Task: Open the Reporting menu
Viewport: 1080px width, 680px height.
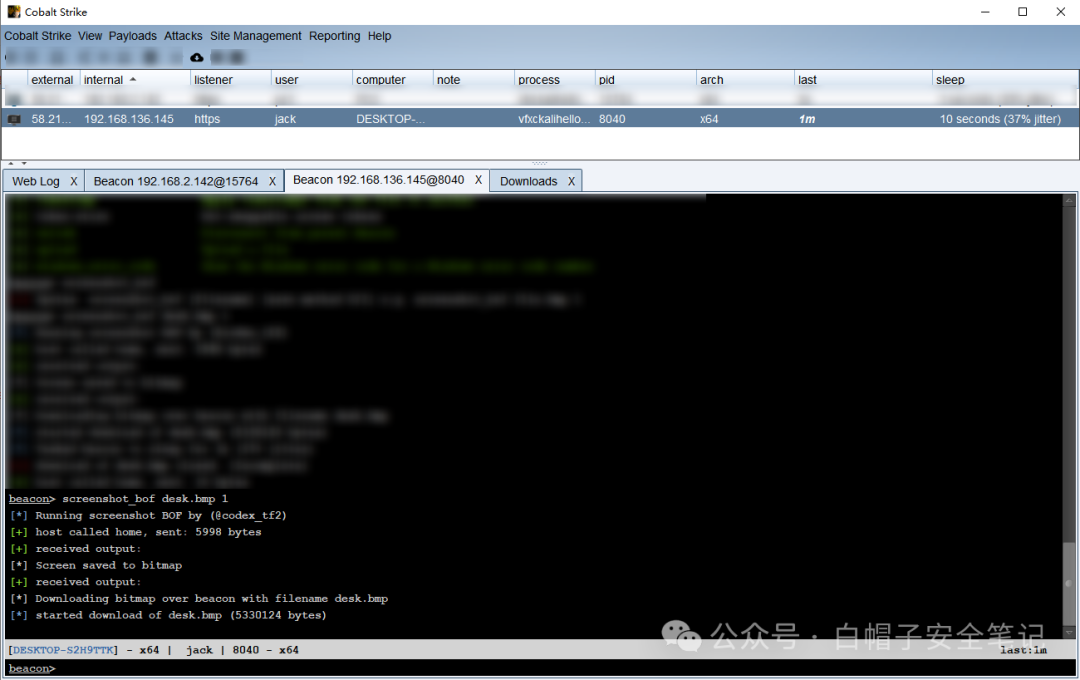Action: click(x=335, y=36)
